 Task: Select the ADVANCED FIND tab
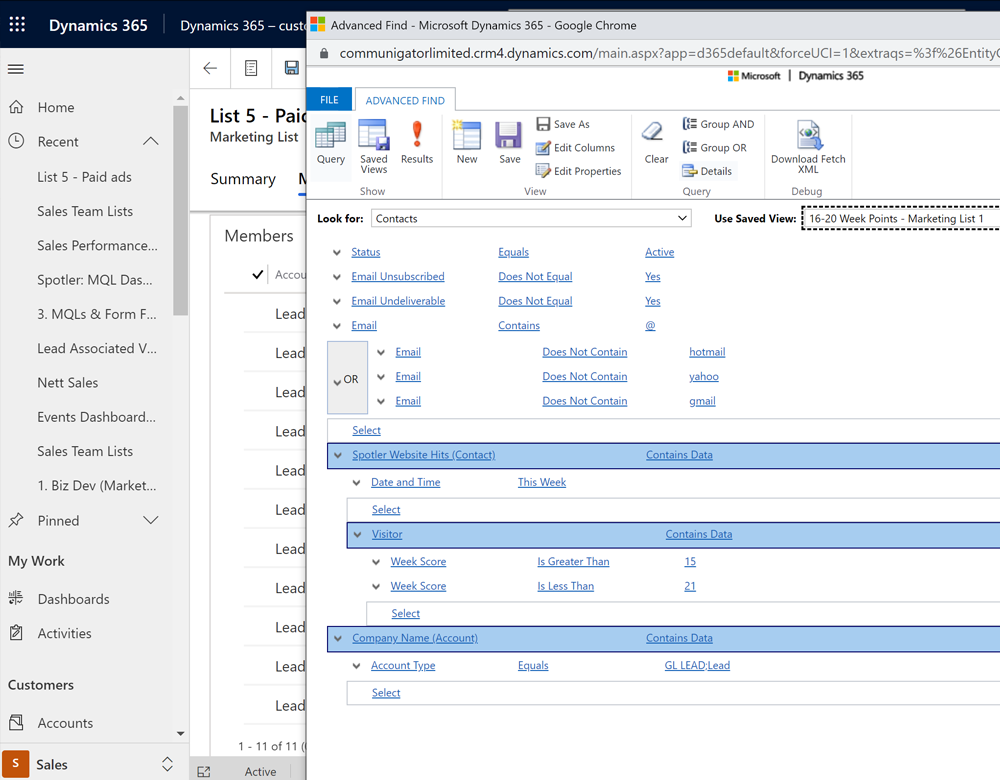tap(405, 100)
